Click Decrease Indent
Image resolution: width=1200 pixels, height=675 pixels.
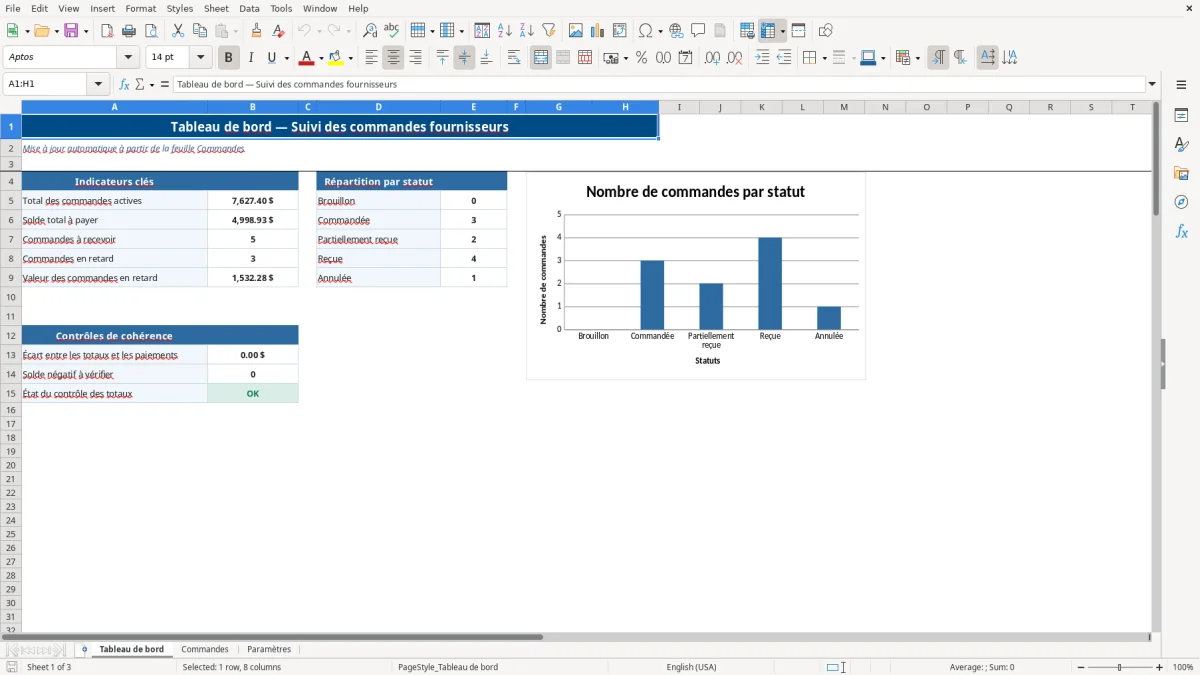coord(784,58)
